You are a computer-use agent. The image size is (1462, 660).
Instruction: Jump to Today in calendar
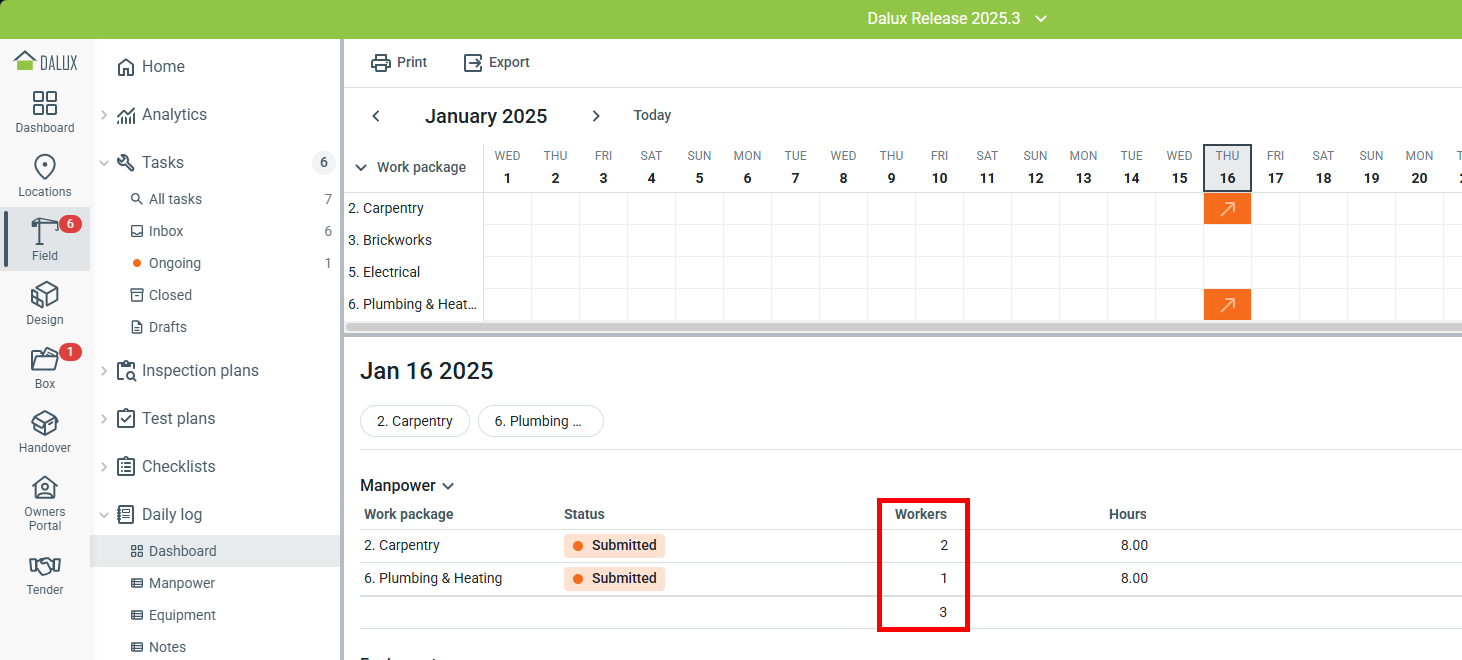pos(652,116)
